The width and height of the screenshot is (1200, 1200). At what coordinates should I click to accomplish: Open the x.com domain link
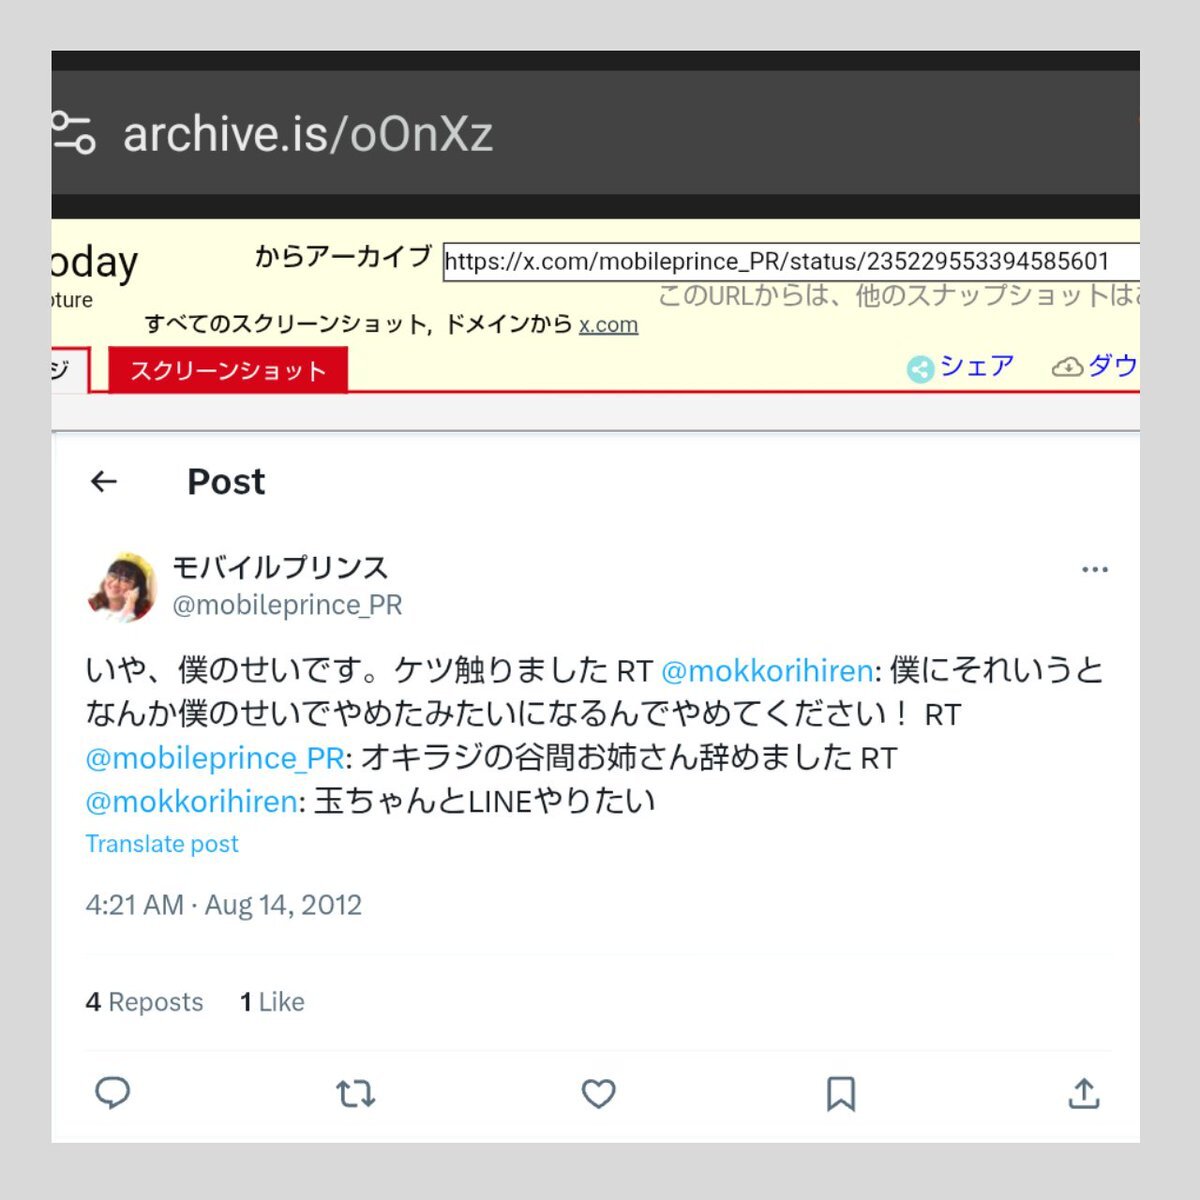[608, 325]
